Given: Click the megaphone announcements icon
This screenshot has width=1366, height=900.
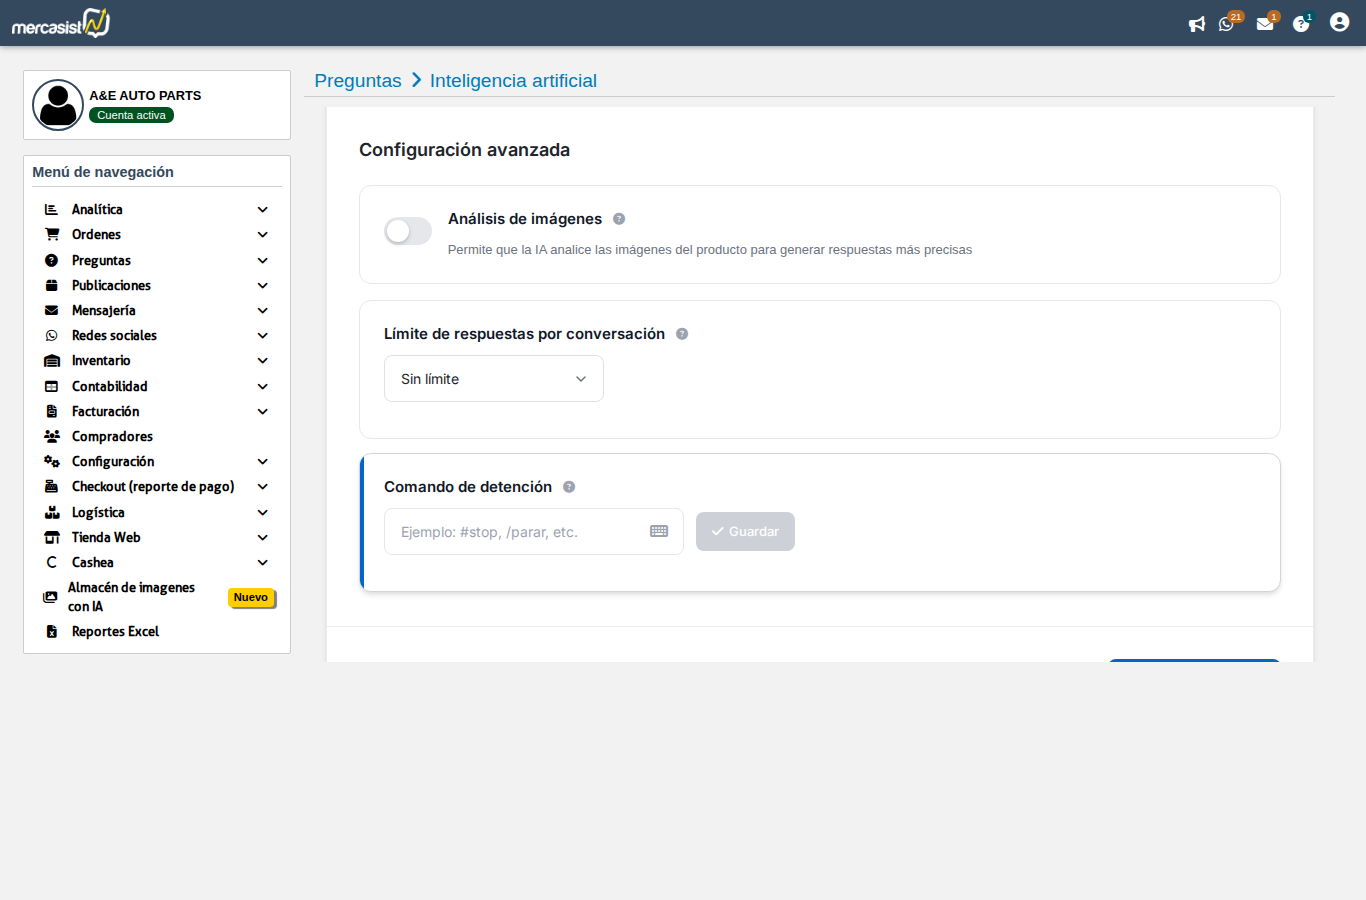Looking at the screenshot, I should click(x=1196, y=24).
